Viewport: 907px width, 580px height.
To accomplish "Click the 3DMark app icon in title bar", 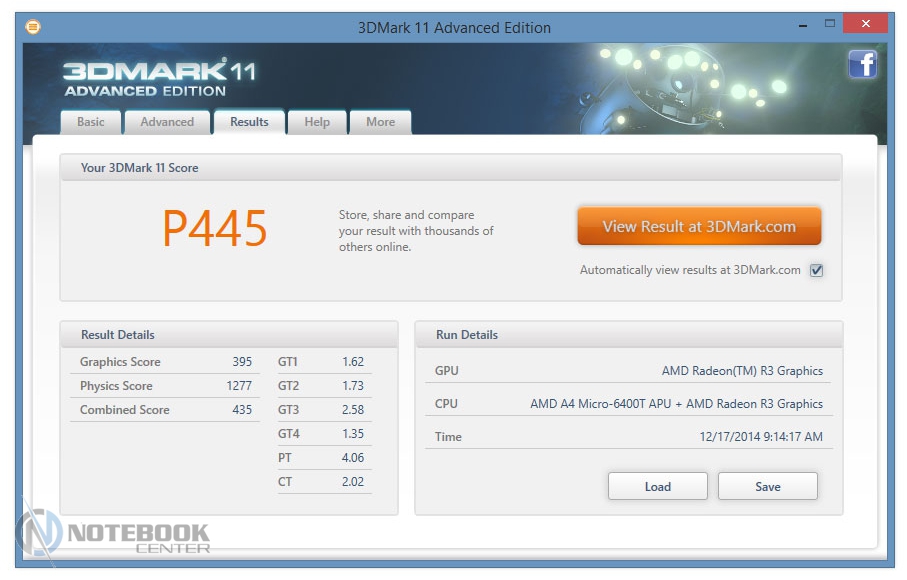I will (x=32, y=27).
